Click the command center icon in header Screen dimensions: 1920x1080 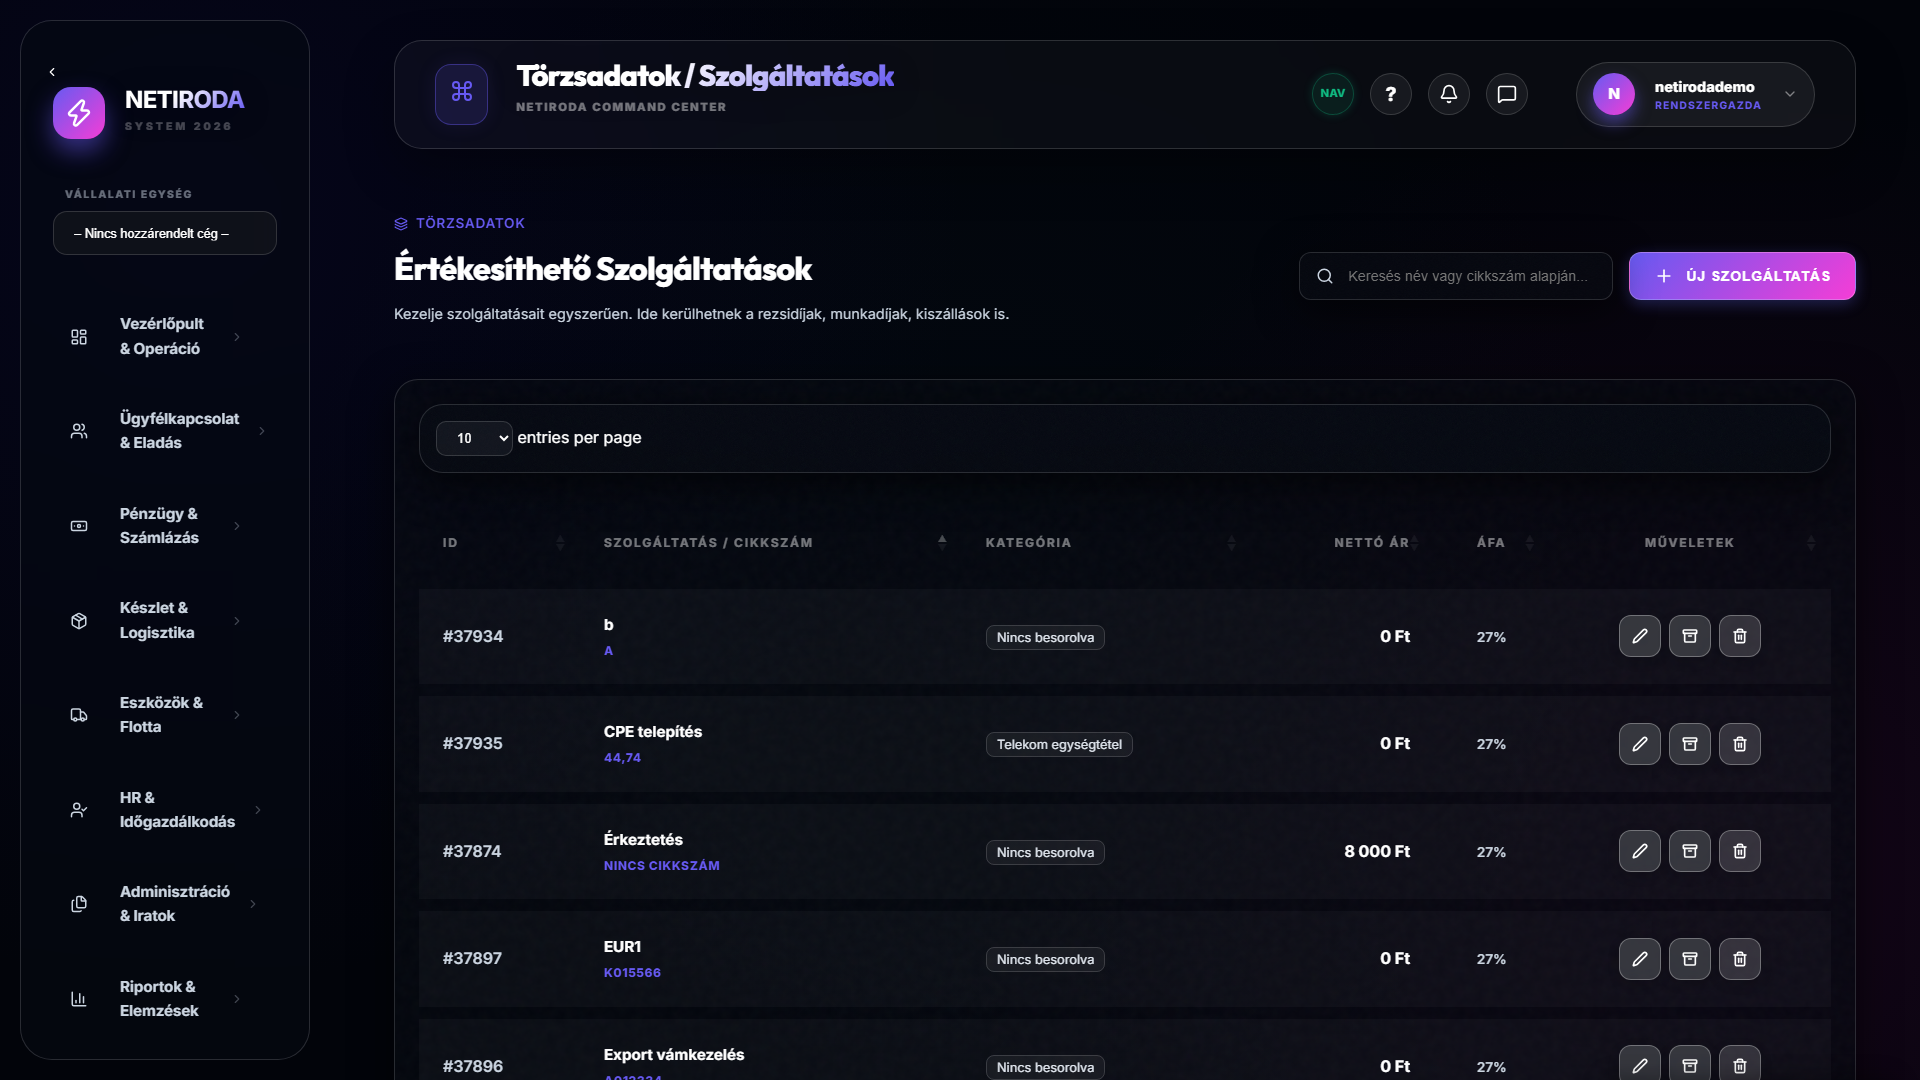(x=461, y=94)
